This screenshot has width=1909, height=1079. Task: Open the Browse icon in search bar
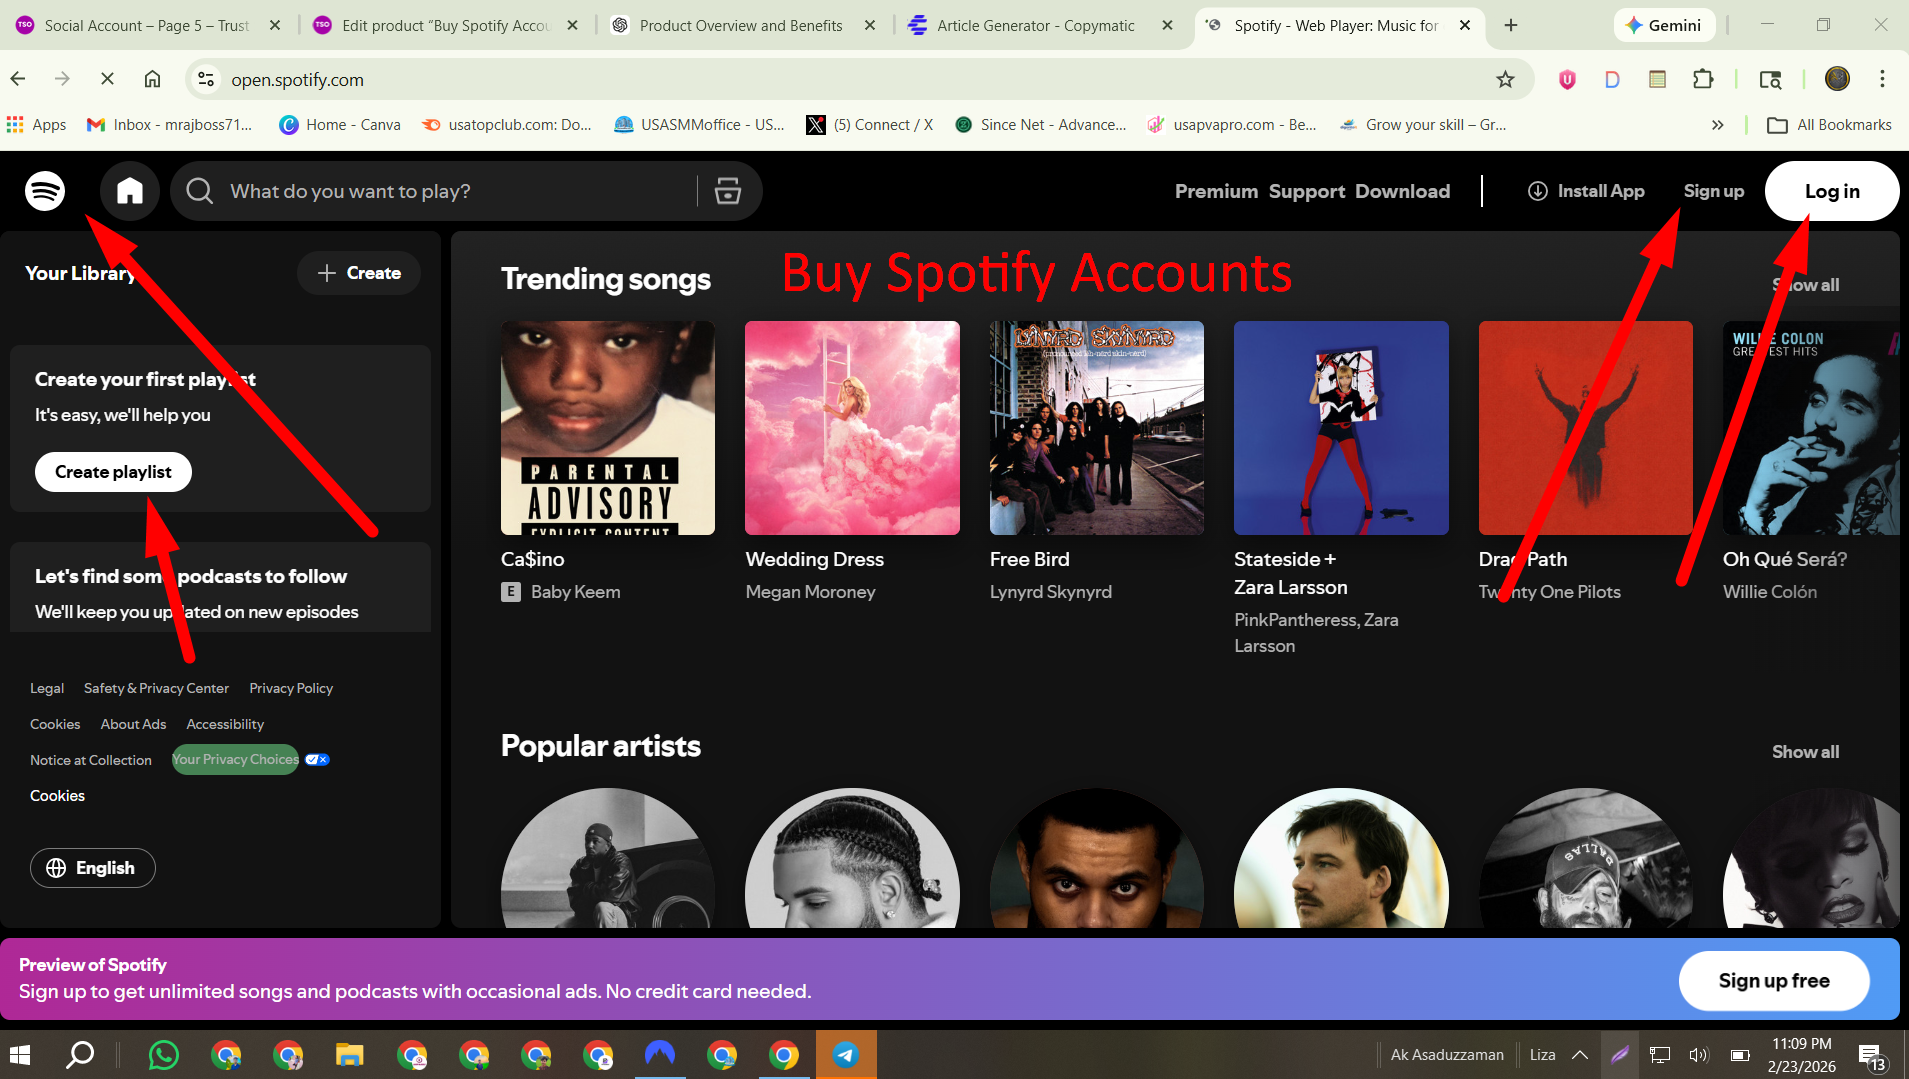pos(728,191)
